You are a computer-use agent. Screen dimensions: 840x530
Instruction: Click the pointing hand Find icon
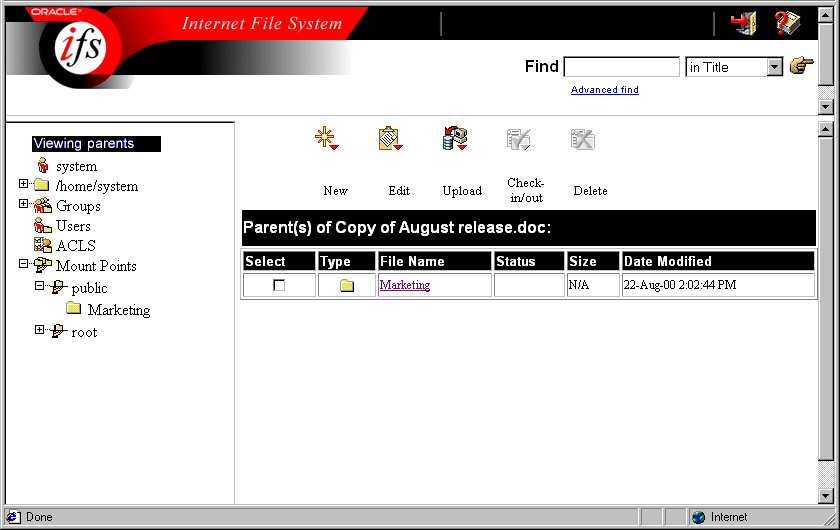click(801, 65)
